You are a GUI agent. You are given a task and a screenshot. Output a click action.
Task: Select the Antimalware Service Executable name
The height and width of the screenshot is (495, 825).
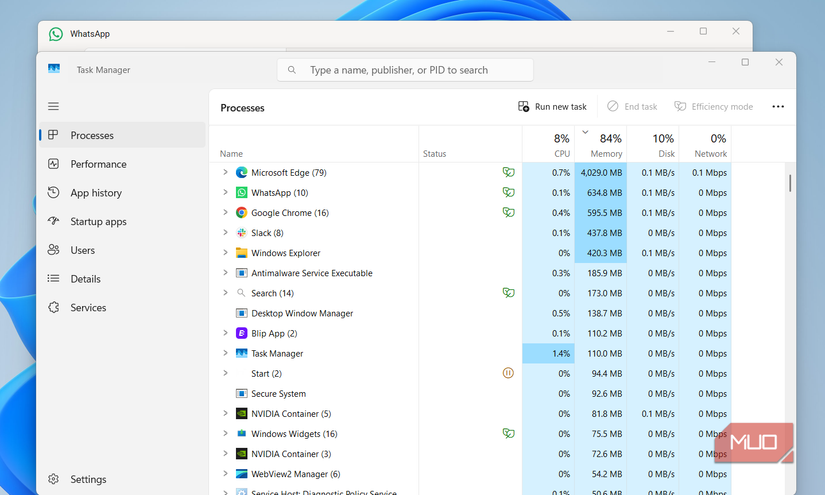click(x=311, y=273)
